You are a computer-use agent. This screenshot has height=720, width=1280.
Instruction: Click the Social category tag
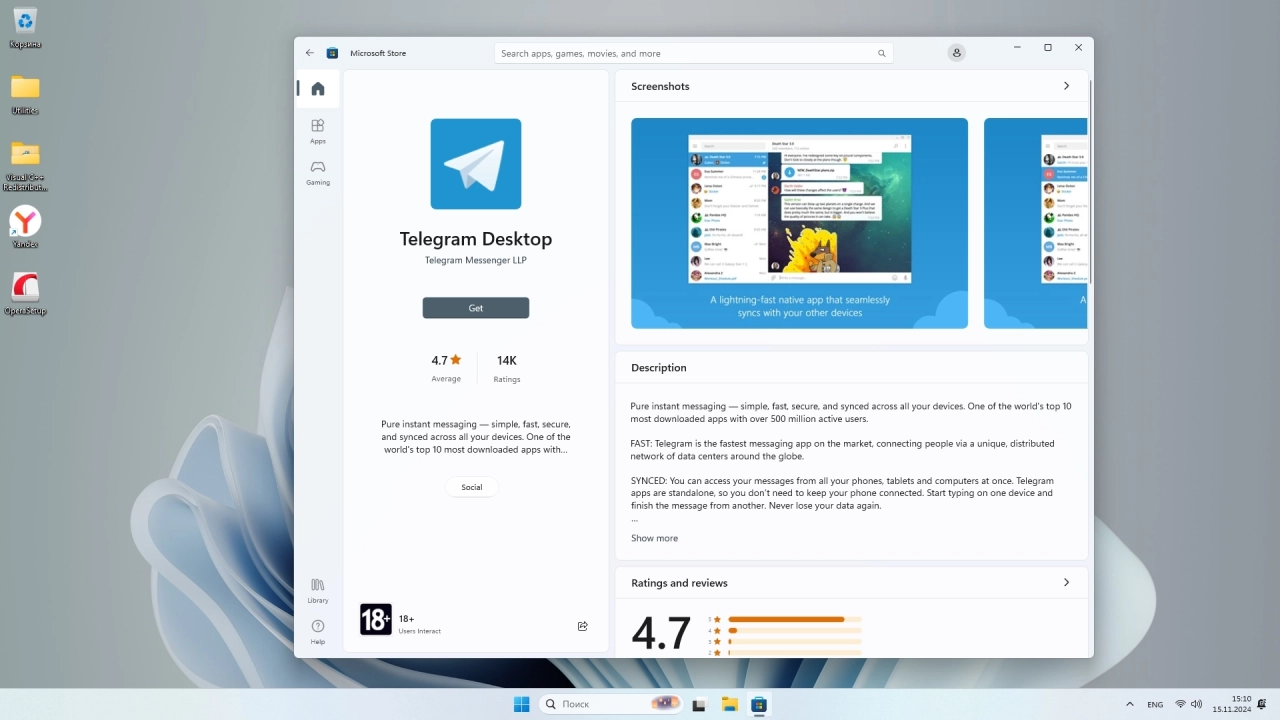[472, 487]
